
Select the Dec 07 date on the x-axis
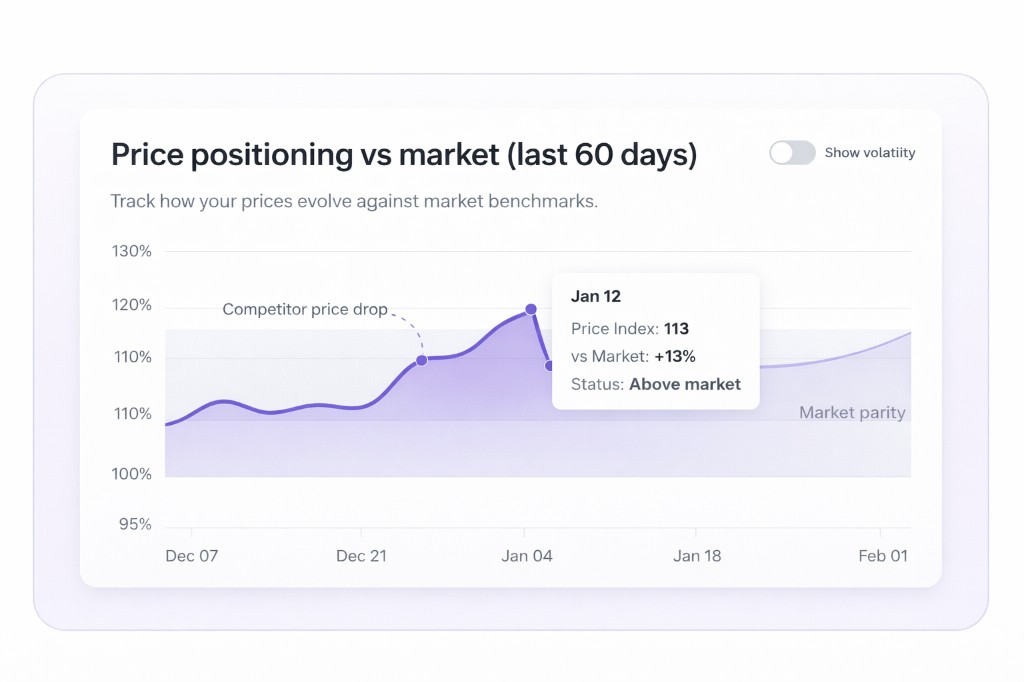(191, 556)
